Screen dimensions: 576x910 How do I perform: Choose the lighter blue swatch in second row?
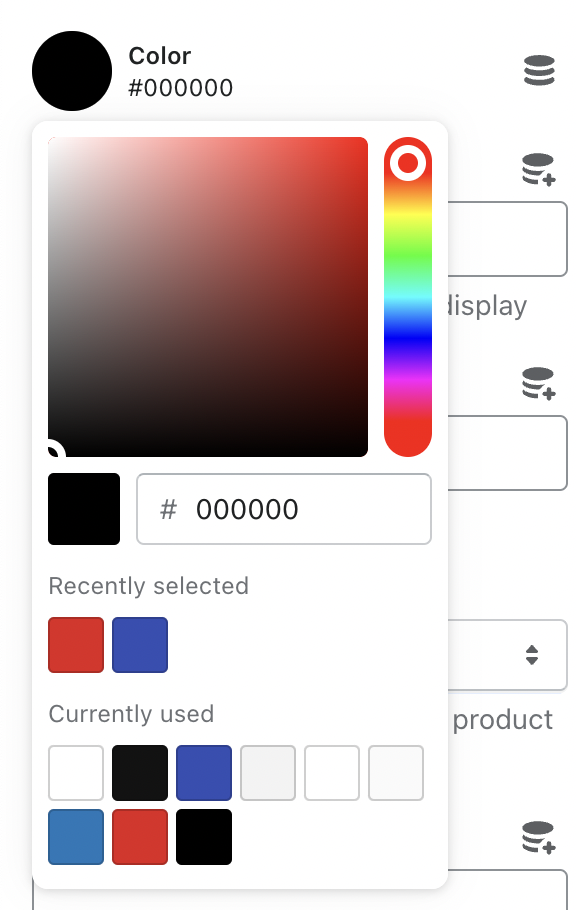coord(76,837)
